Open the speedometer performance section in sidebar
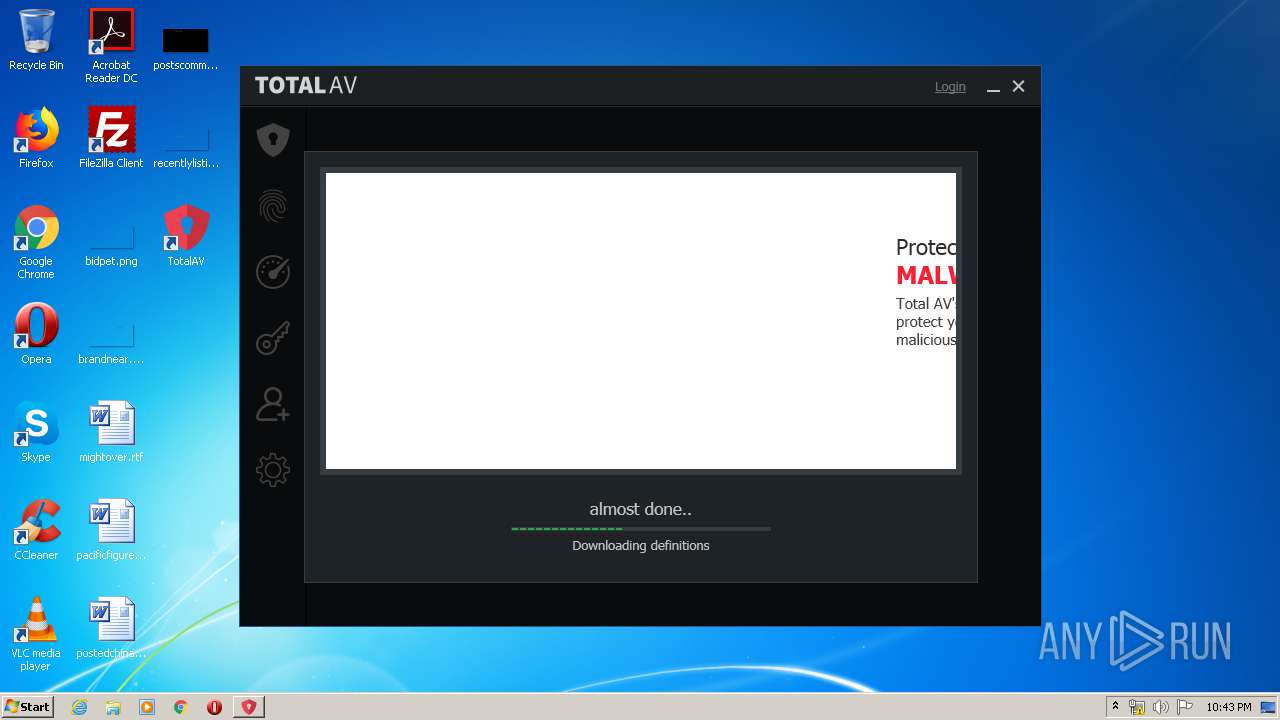The image size is (1280, 720). (x=273, y=272)
